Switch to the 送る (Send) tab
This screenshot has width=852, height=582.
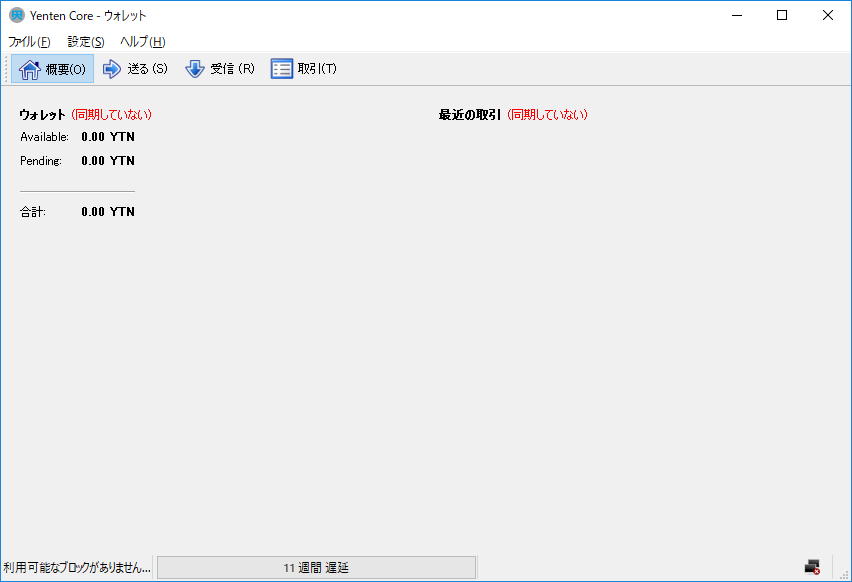[x=135, y=68]
